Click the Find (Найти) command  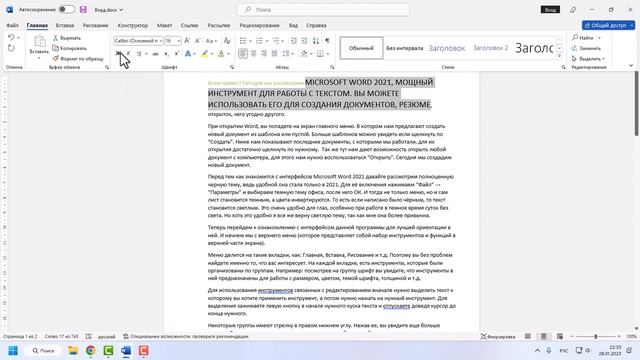583,38
